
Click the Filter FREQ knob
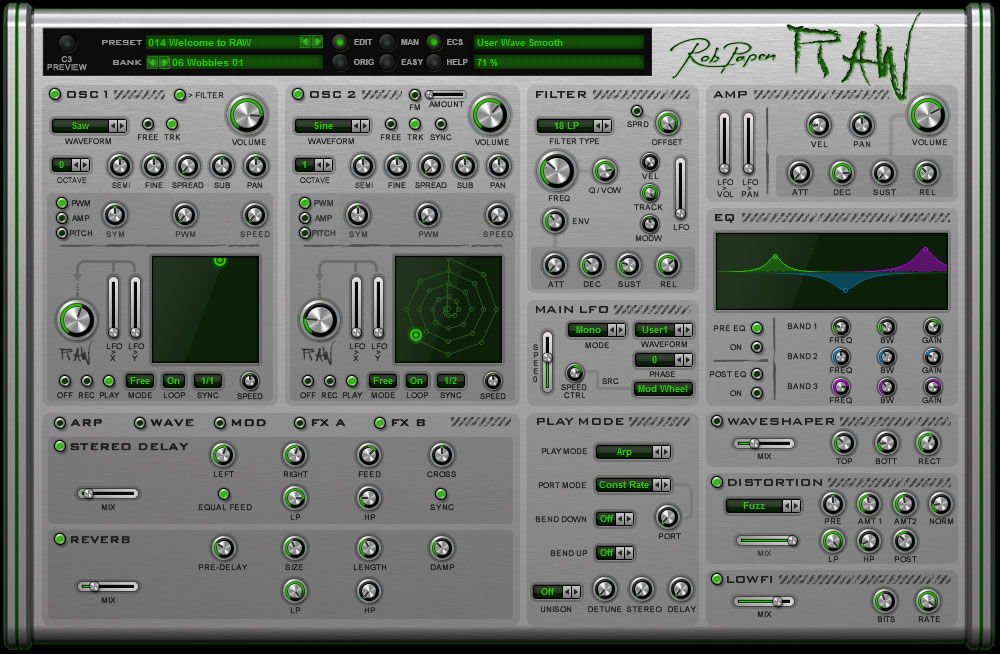pyautogui.click(x=556, y=171)
